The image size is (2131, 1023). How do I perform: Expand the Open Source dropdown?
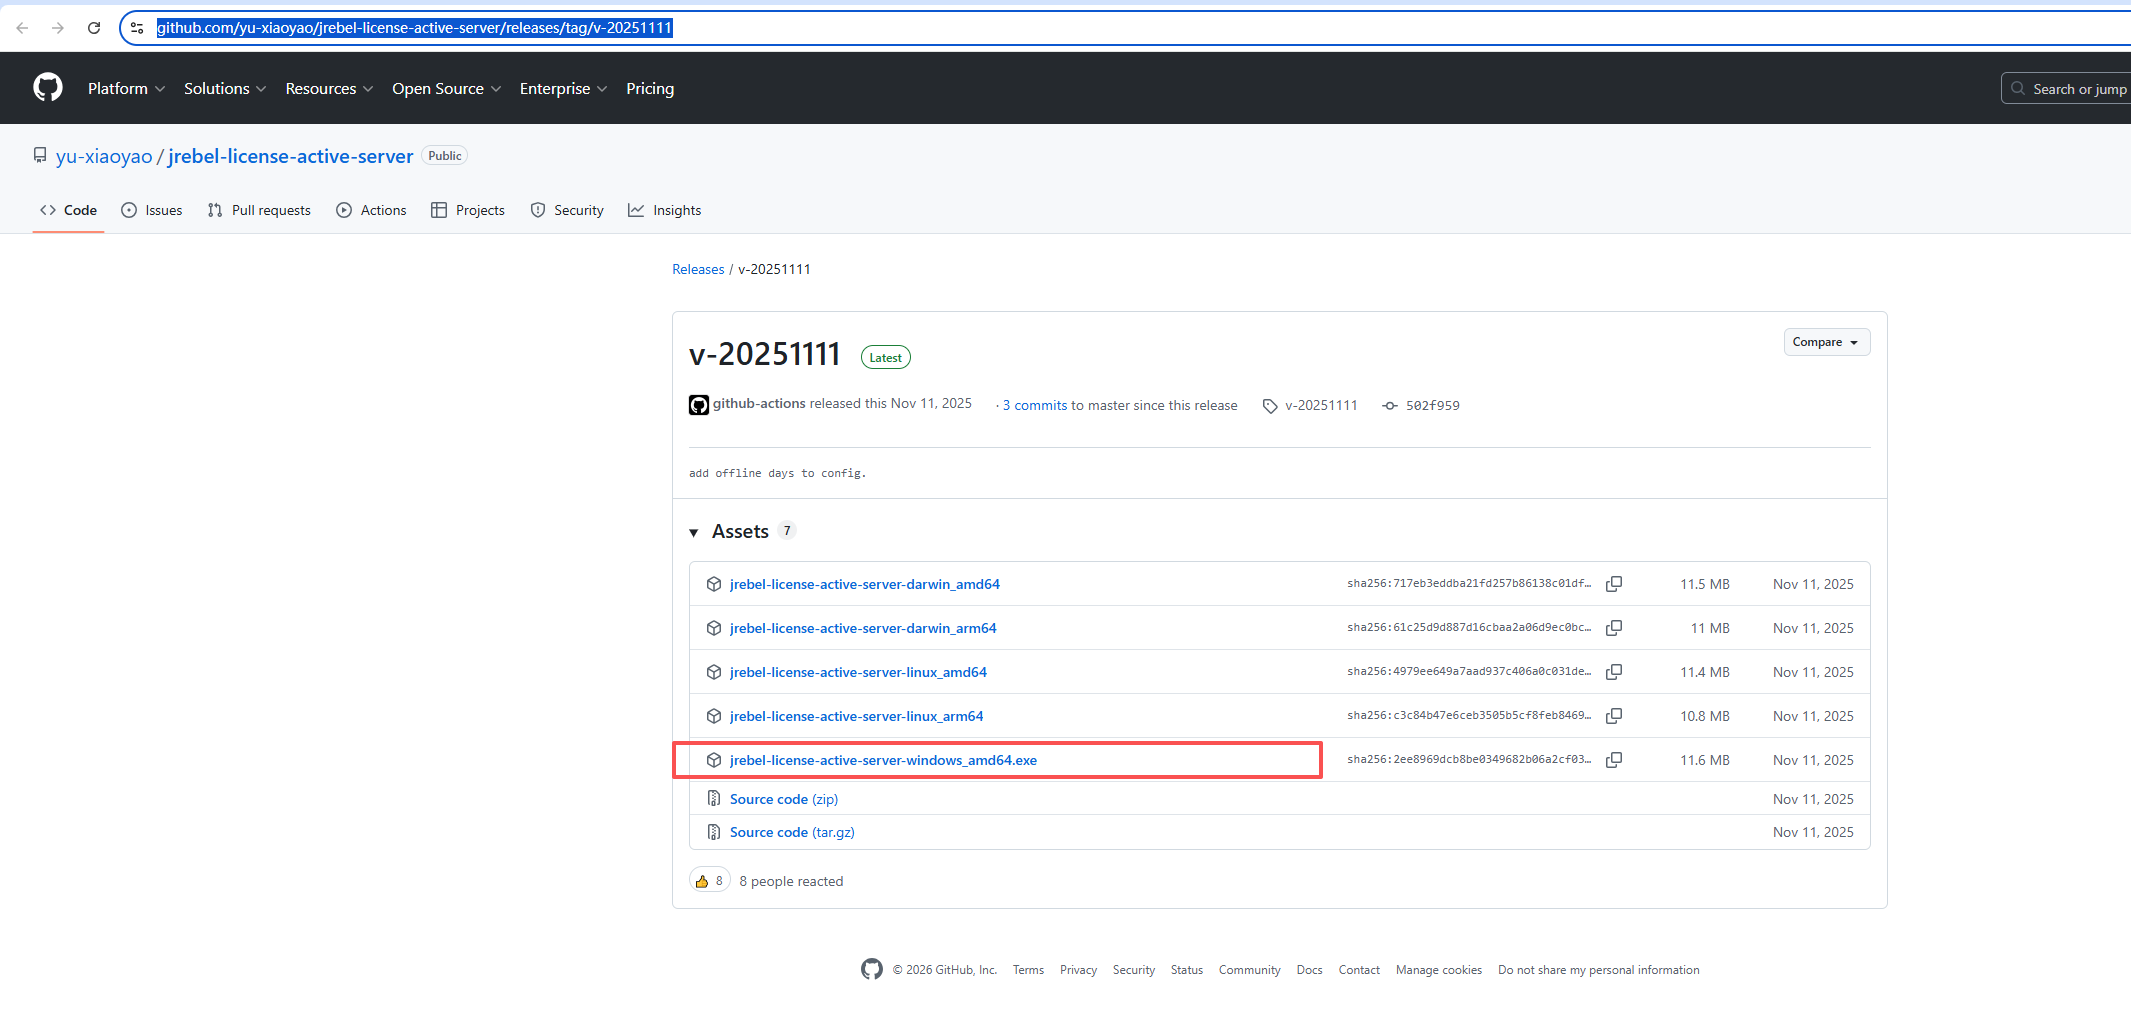[446, 89]
